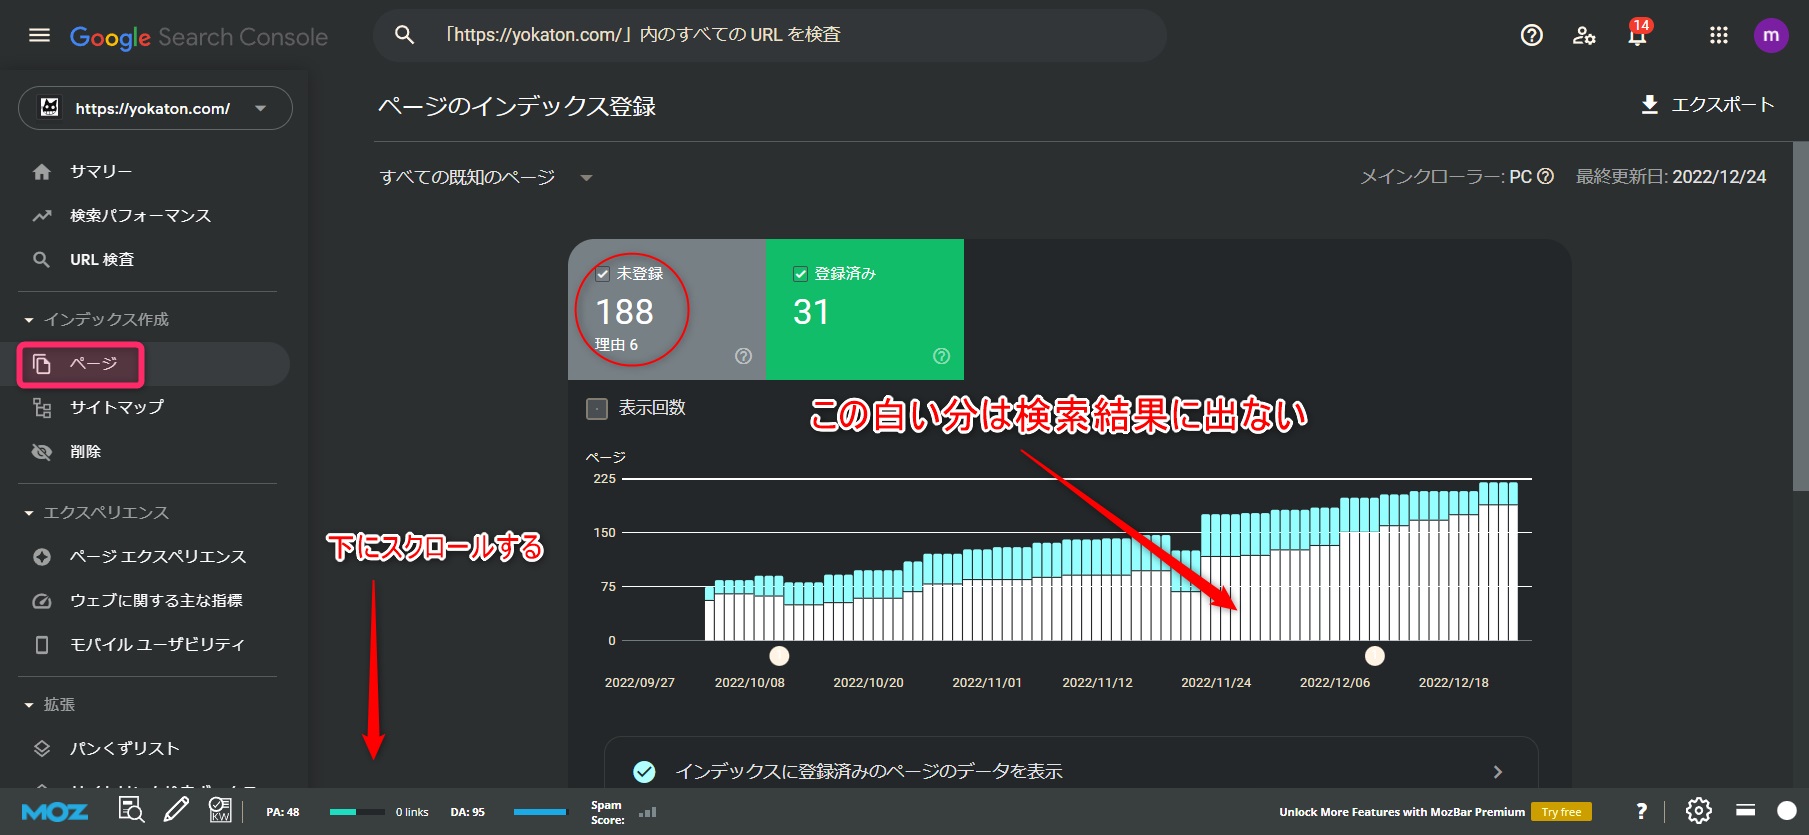Click the MozBar highlight pencil icon

tap(176, 810)
